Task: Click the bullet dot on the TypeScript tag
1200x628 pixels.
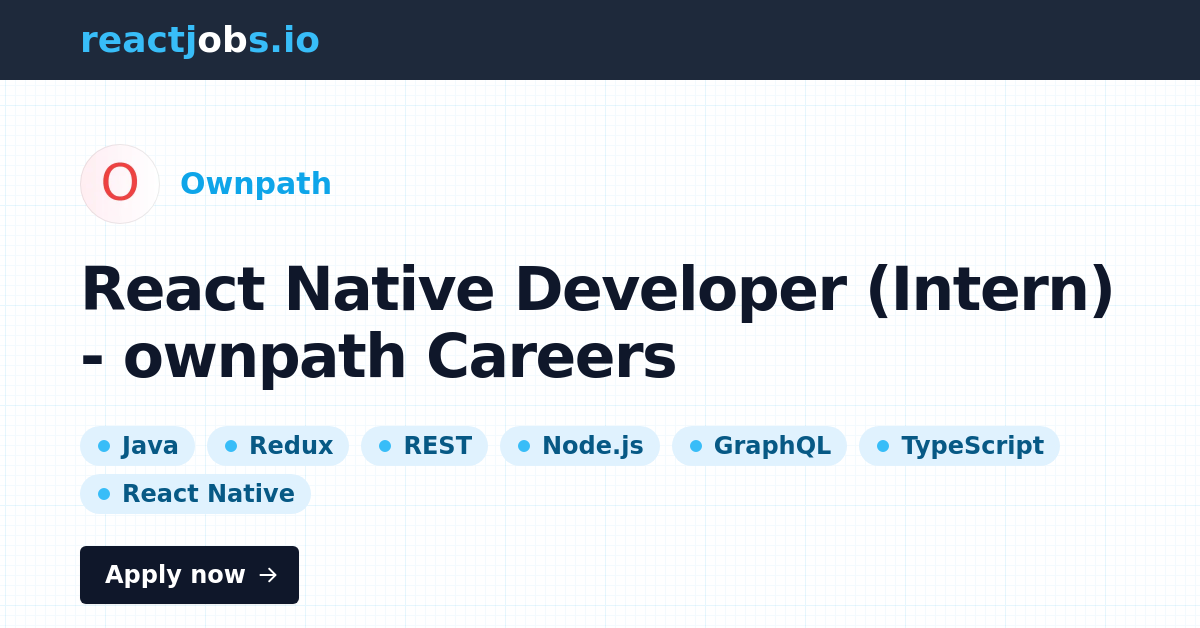Action: 884,445
